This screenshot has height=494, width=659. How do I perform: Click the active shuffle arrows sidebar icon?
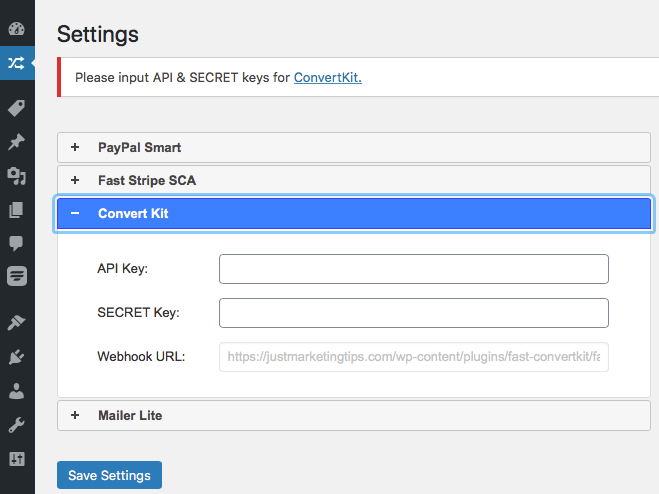point(16,63)
